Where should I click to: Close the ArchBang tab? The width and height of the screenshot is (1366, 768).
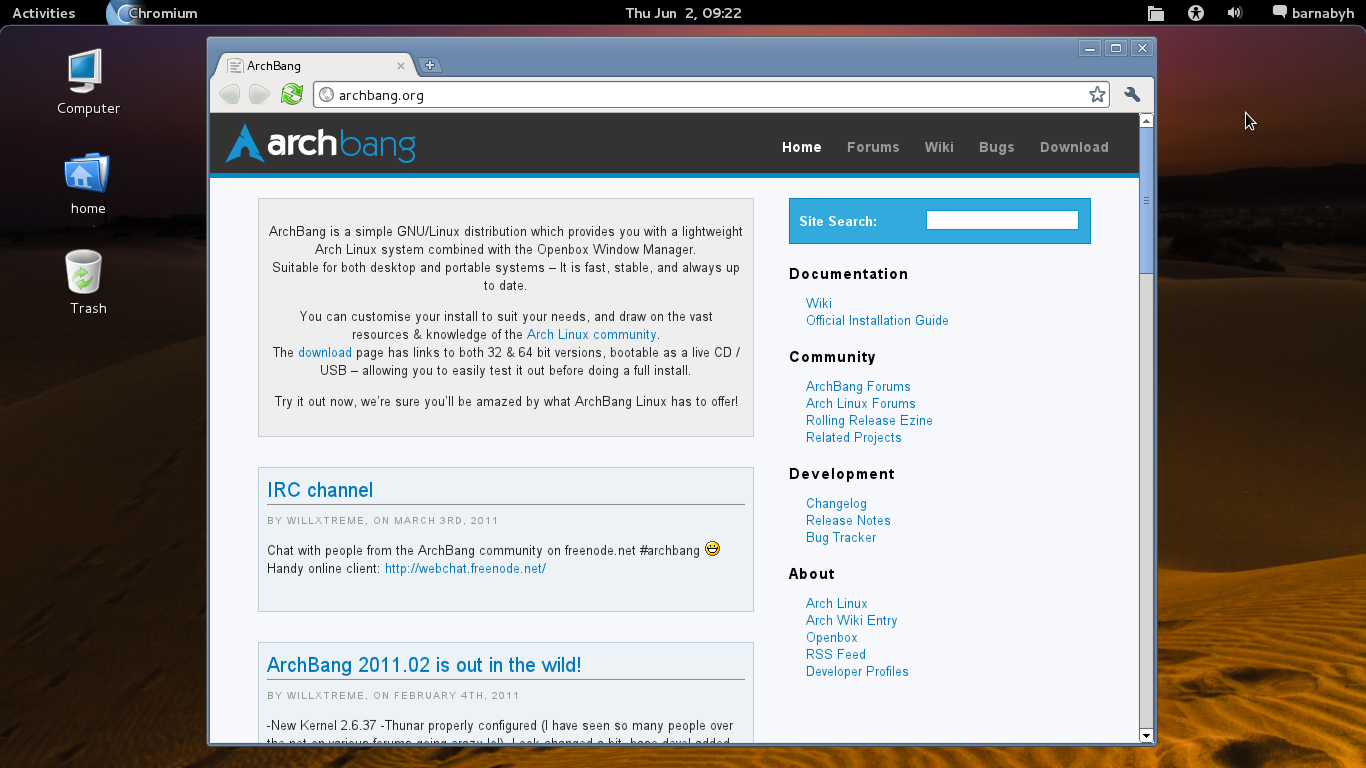click(x=401, y=66)
